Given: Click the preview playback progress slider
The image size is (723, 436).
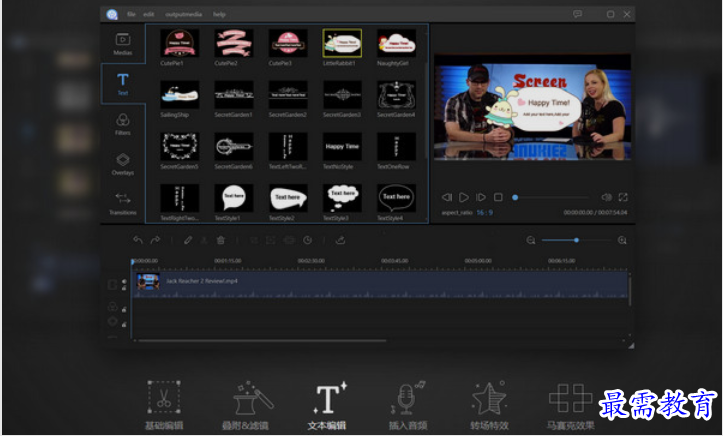Looking at the screenshot, I should (551, 197).
